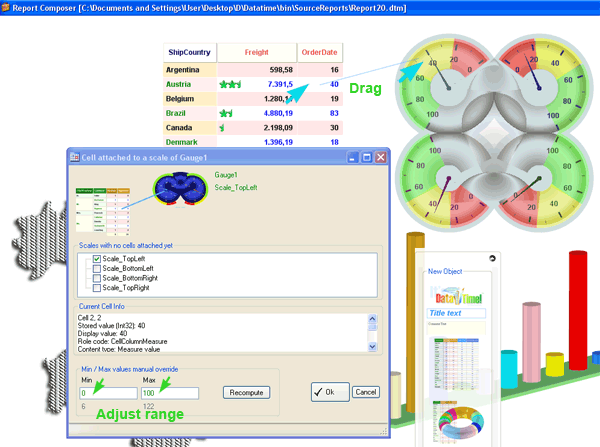Click the Title text object field

coord(449,313)
